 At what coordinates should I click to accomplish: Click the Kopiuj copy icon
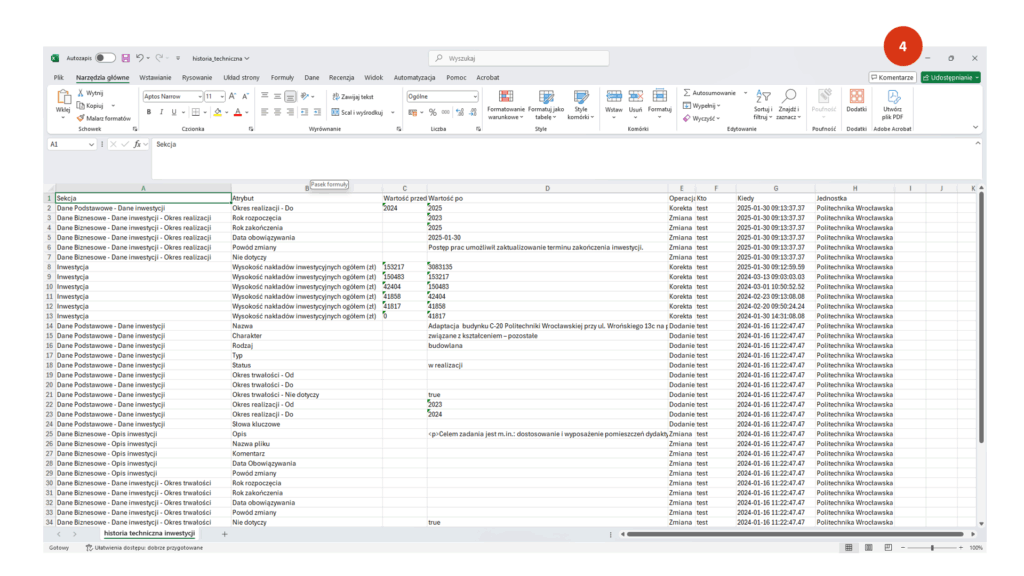pos(81,105)
